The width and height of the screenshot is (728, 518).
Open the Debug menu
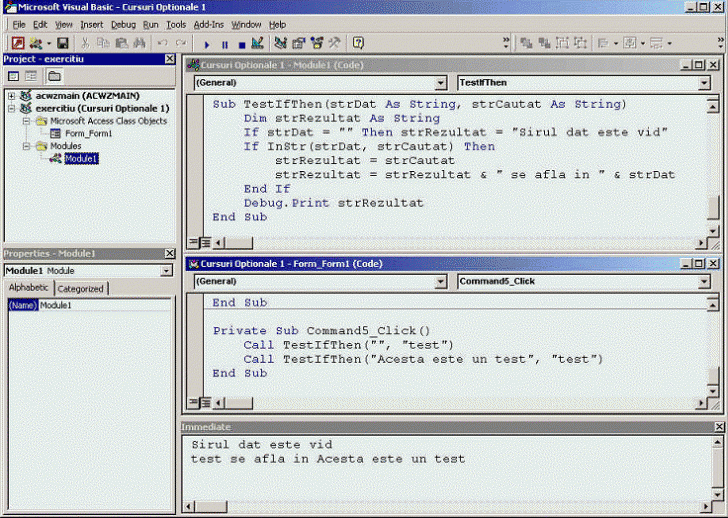123,25
